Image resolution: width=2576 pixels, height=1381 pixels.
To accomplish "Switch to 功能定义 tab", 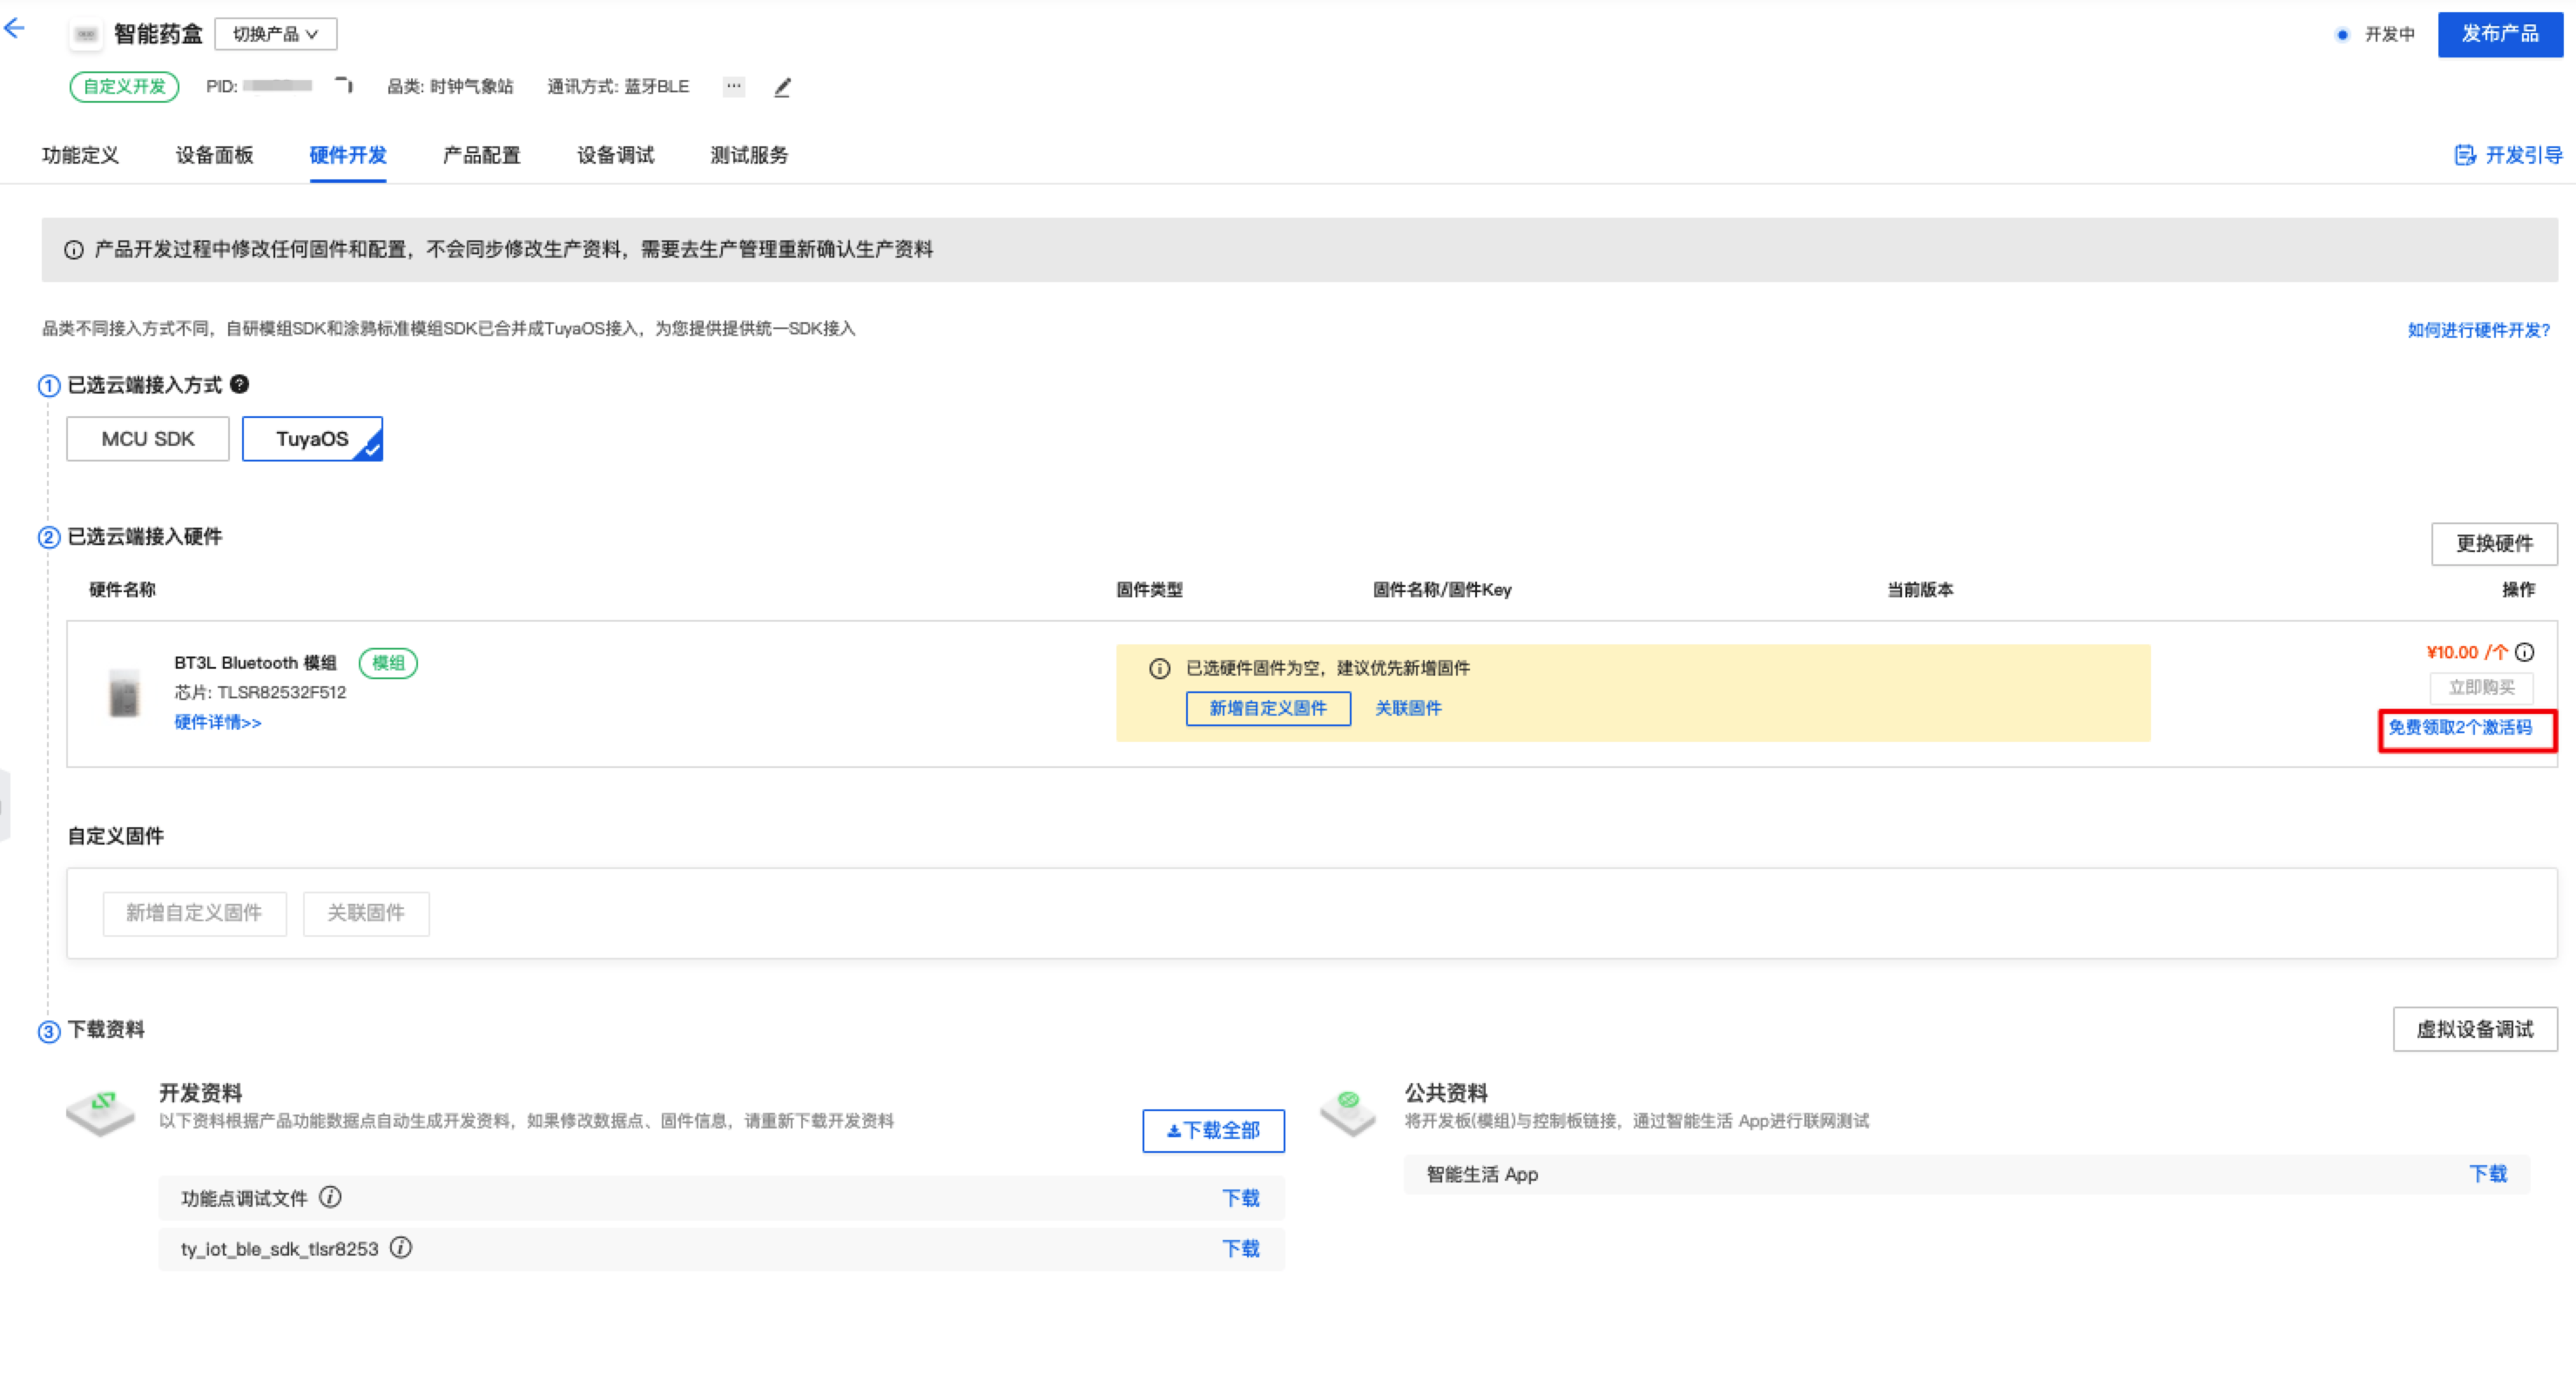I will (x=80, y=155).
